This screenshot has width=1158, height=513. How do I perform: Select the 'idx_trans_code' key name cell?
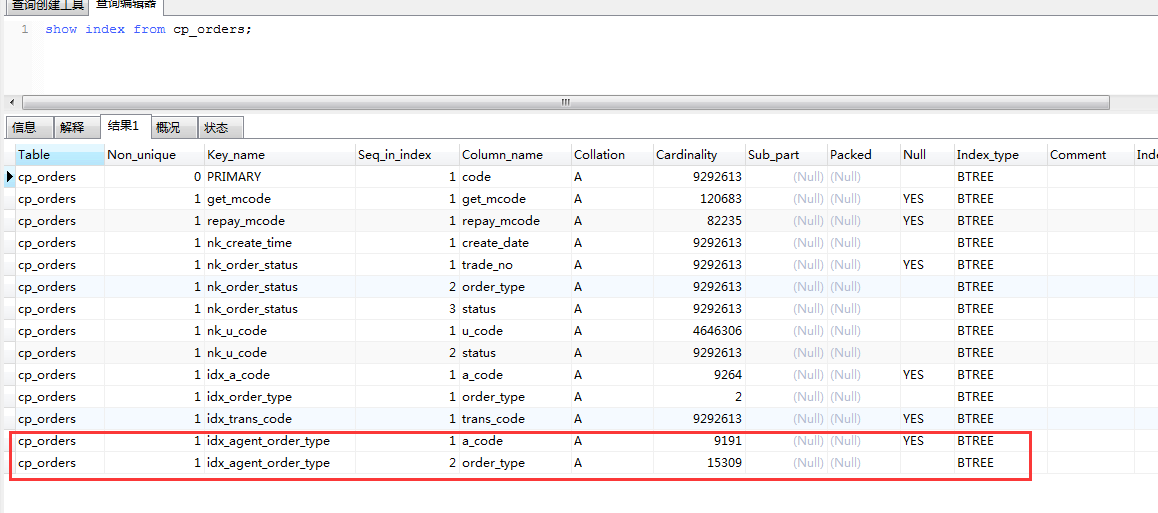click(280, 419)
